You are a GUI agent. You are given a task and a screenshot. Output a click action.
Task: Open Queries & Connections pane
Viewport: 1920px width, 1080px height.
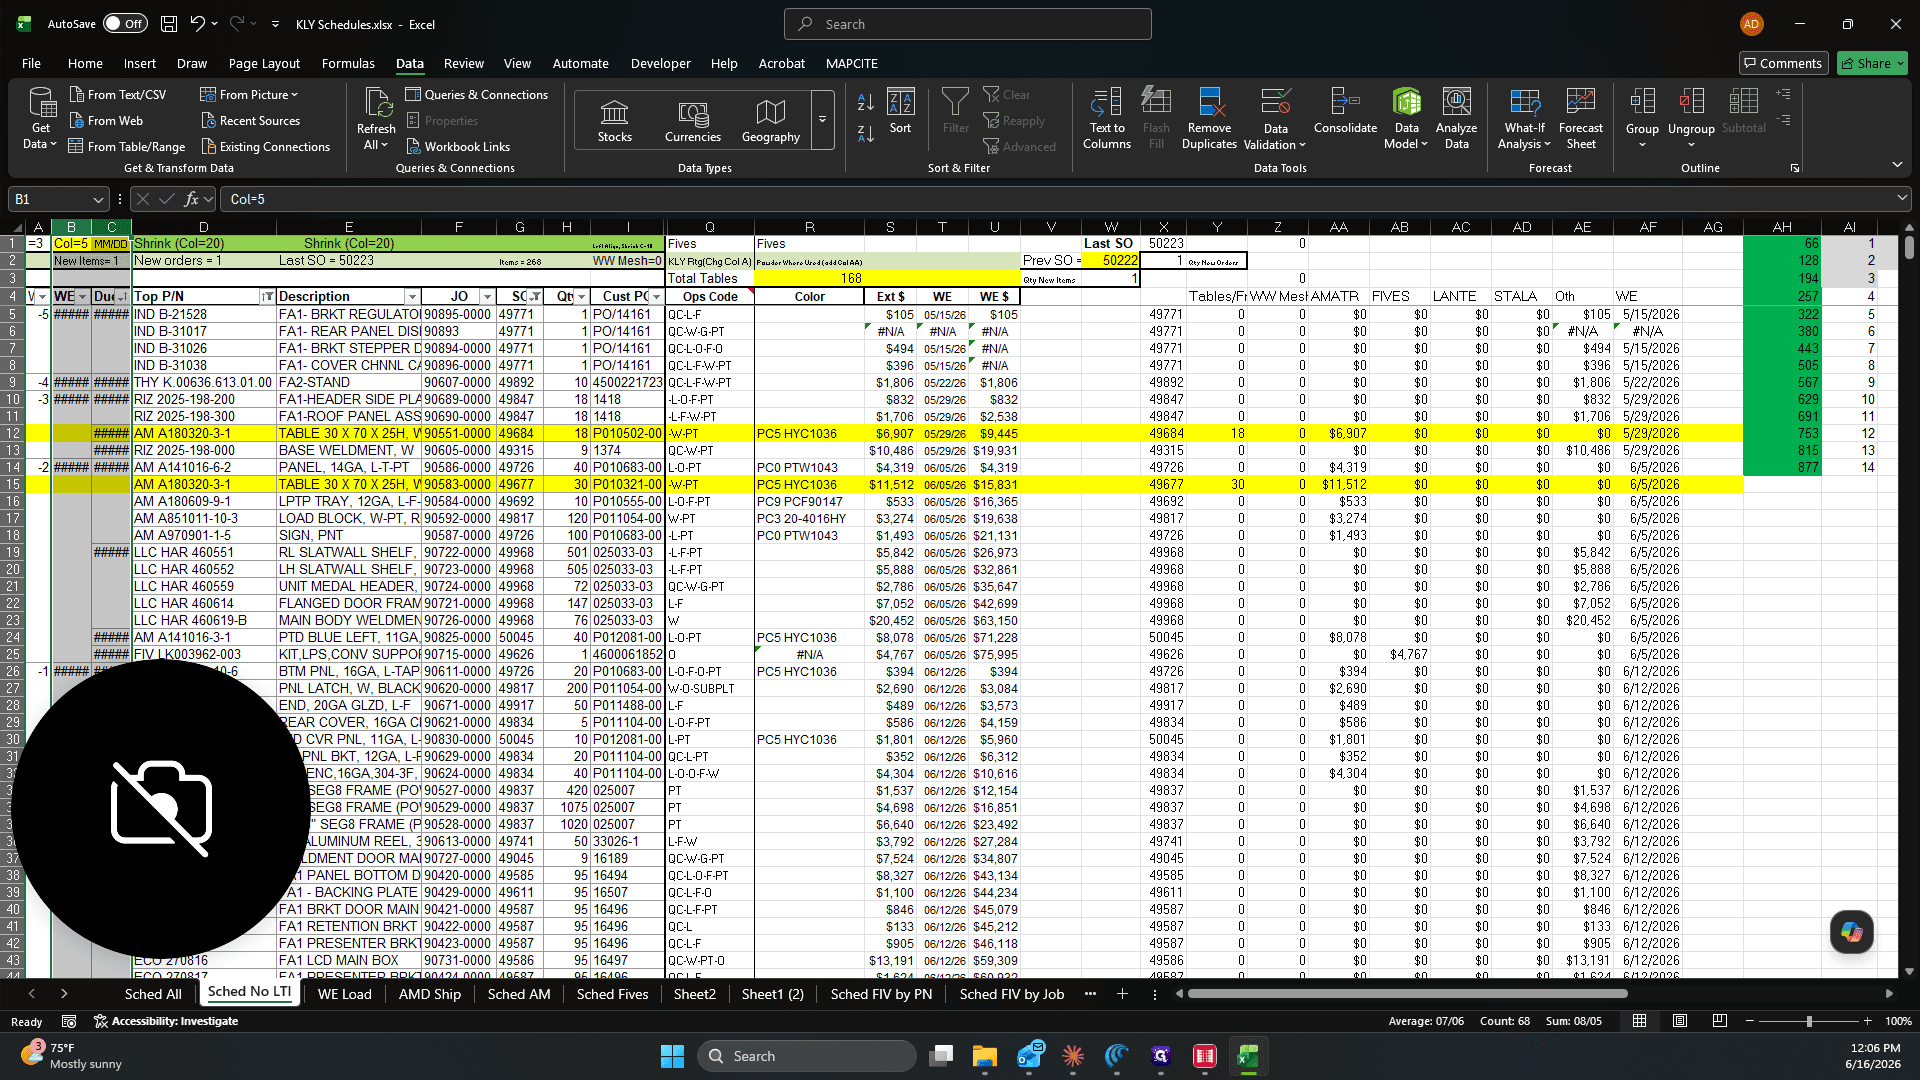476,94
